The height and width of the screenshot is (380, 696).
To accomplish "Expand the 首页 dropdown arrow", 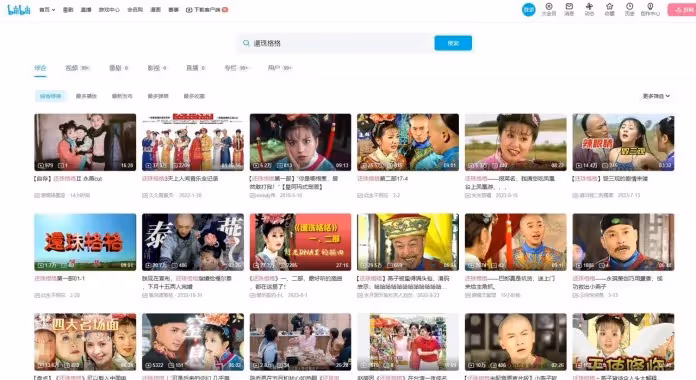I will coord(53,10).
